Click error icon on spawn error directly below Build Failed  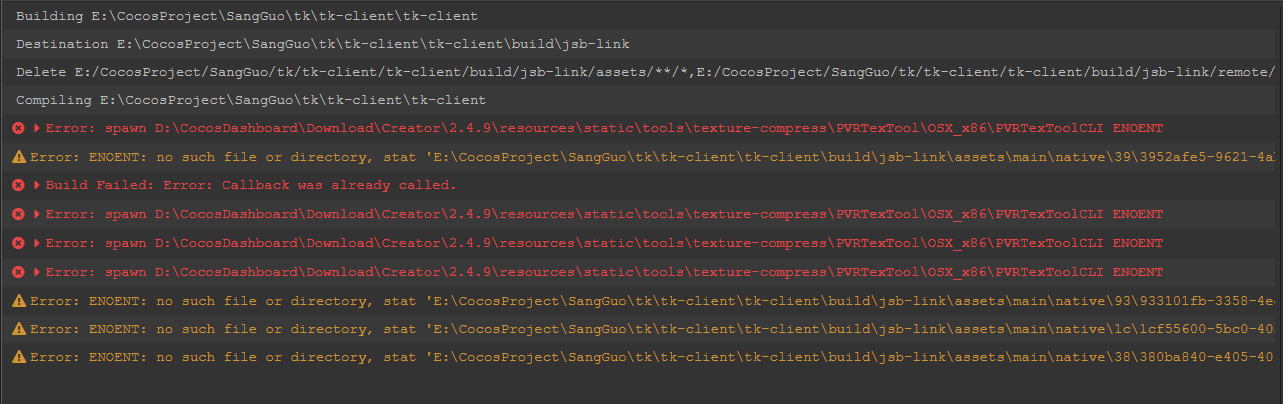coord(18,214)
